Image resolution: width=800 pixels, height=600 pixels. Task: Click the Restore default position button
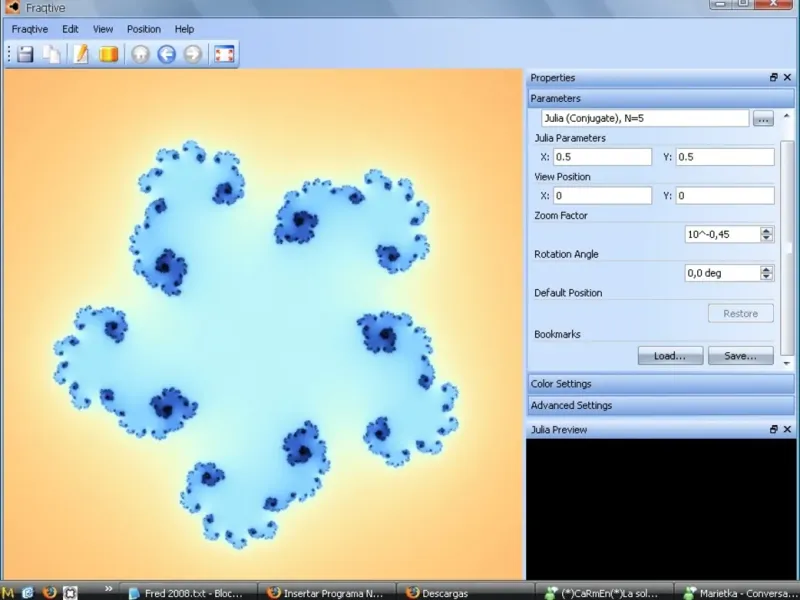point(741,313)
